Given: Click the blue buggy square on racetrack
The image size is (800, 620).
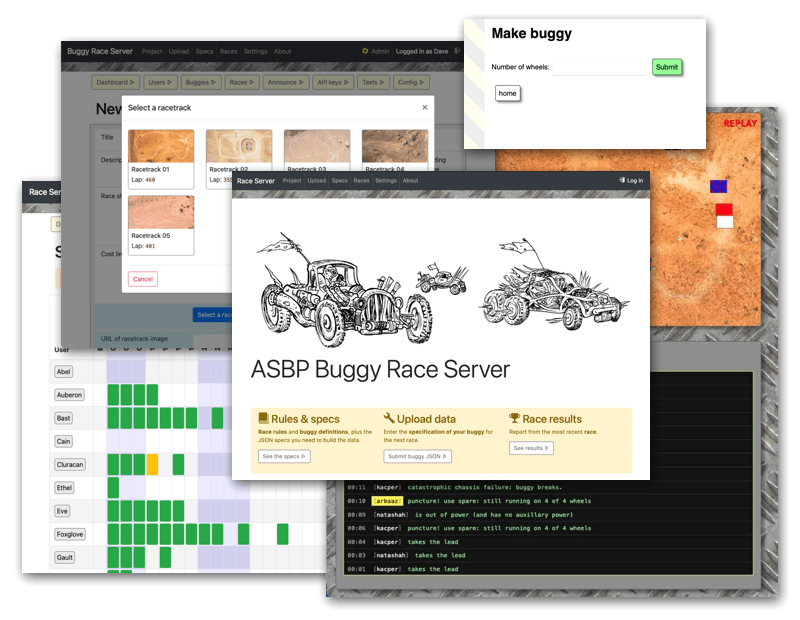Looking at the screenshot, I should tap(718, 186).
